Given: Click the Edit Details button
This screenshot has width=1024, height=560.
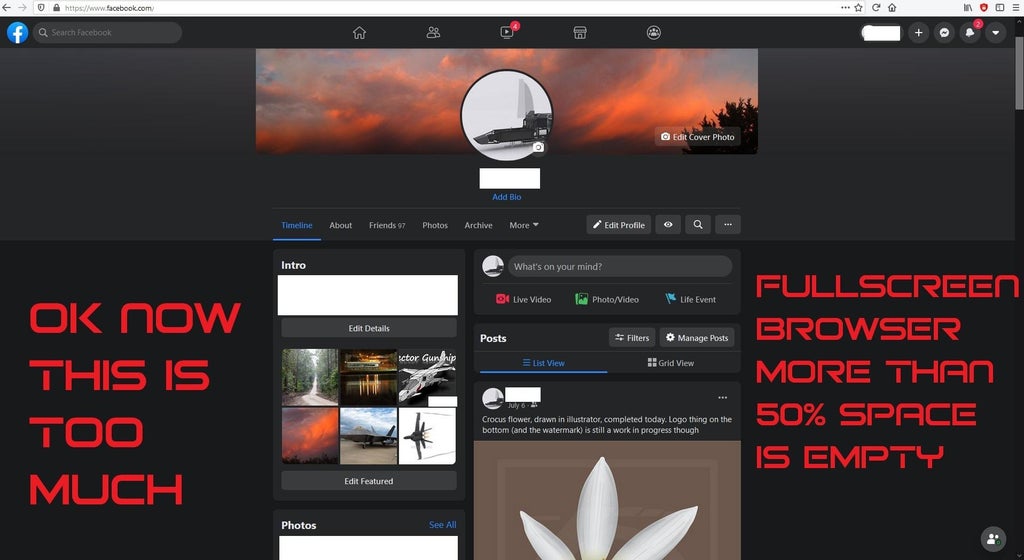Looking at the screenshot, I should (x=369, y=328).
